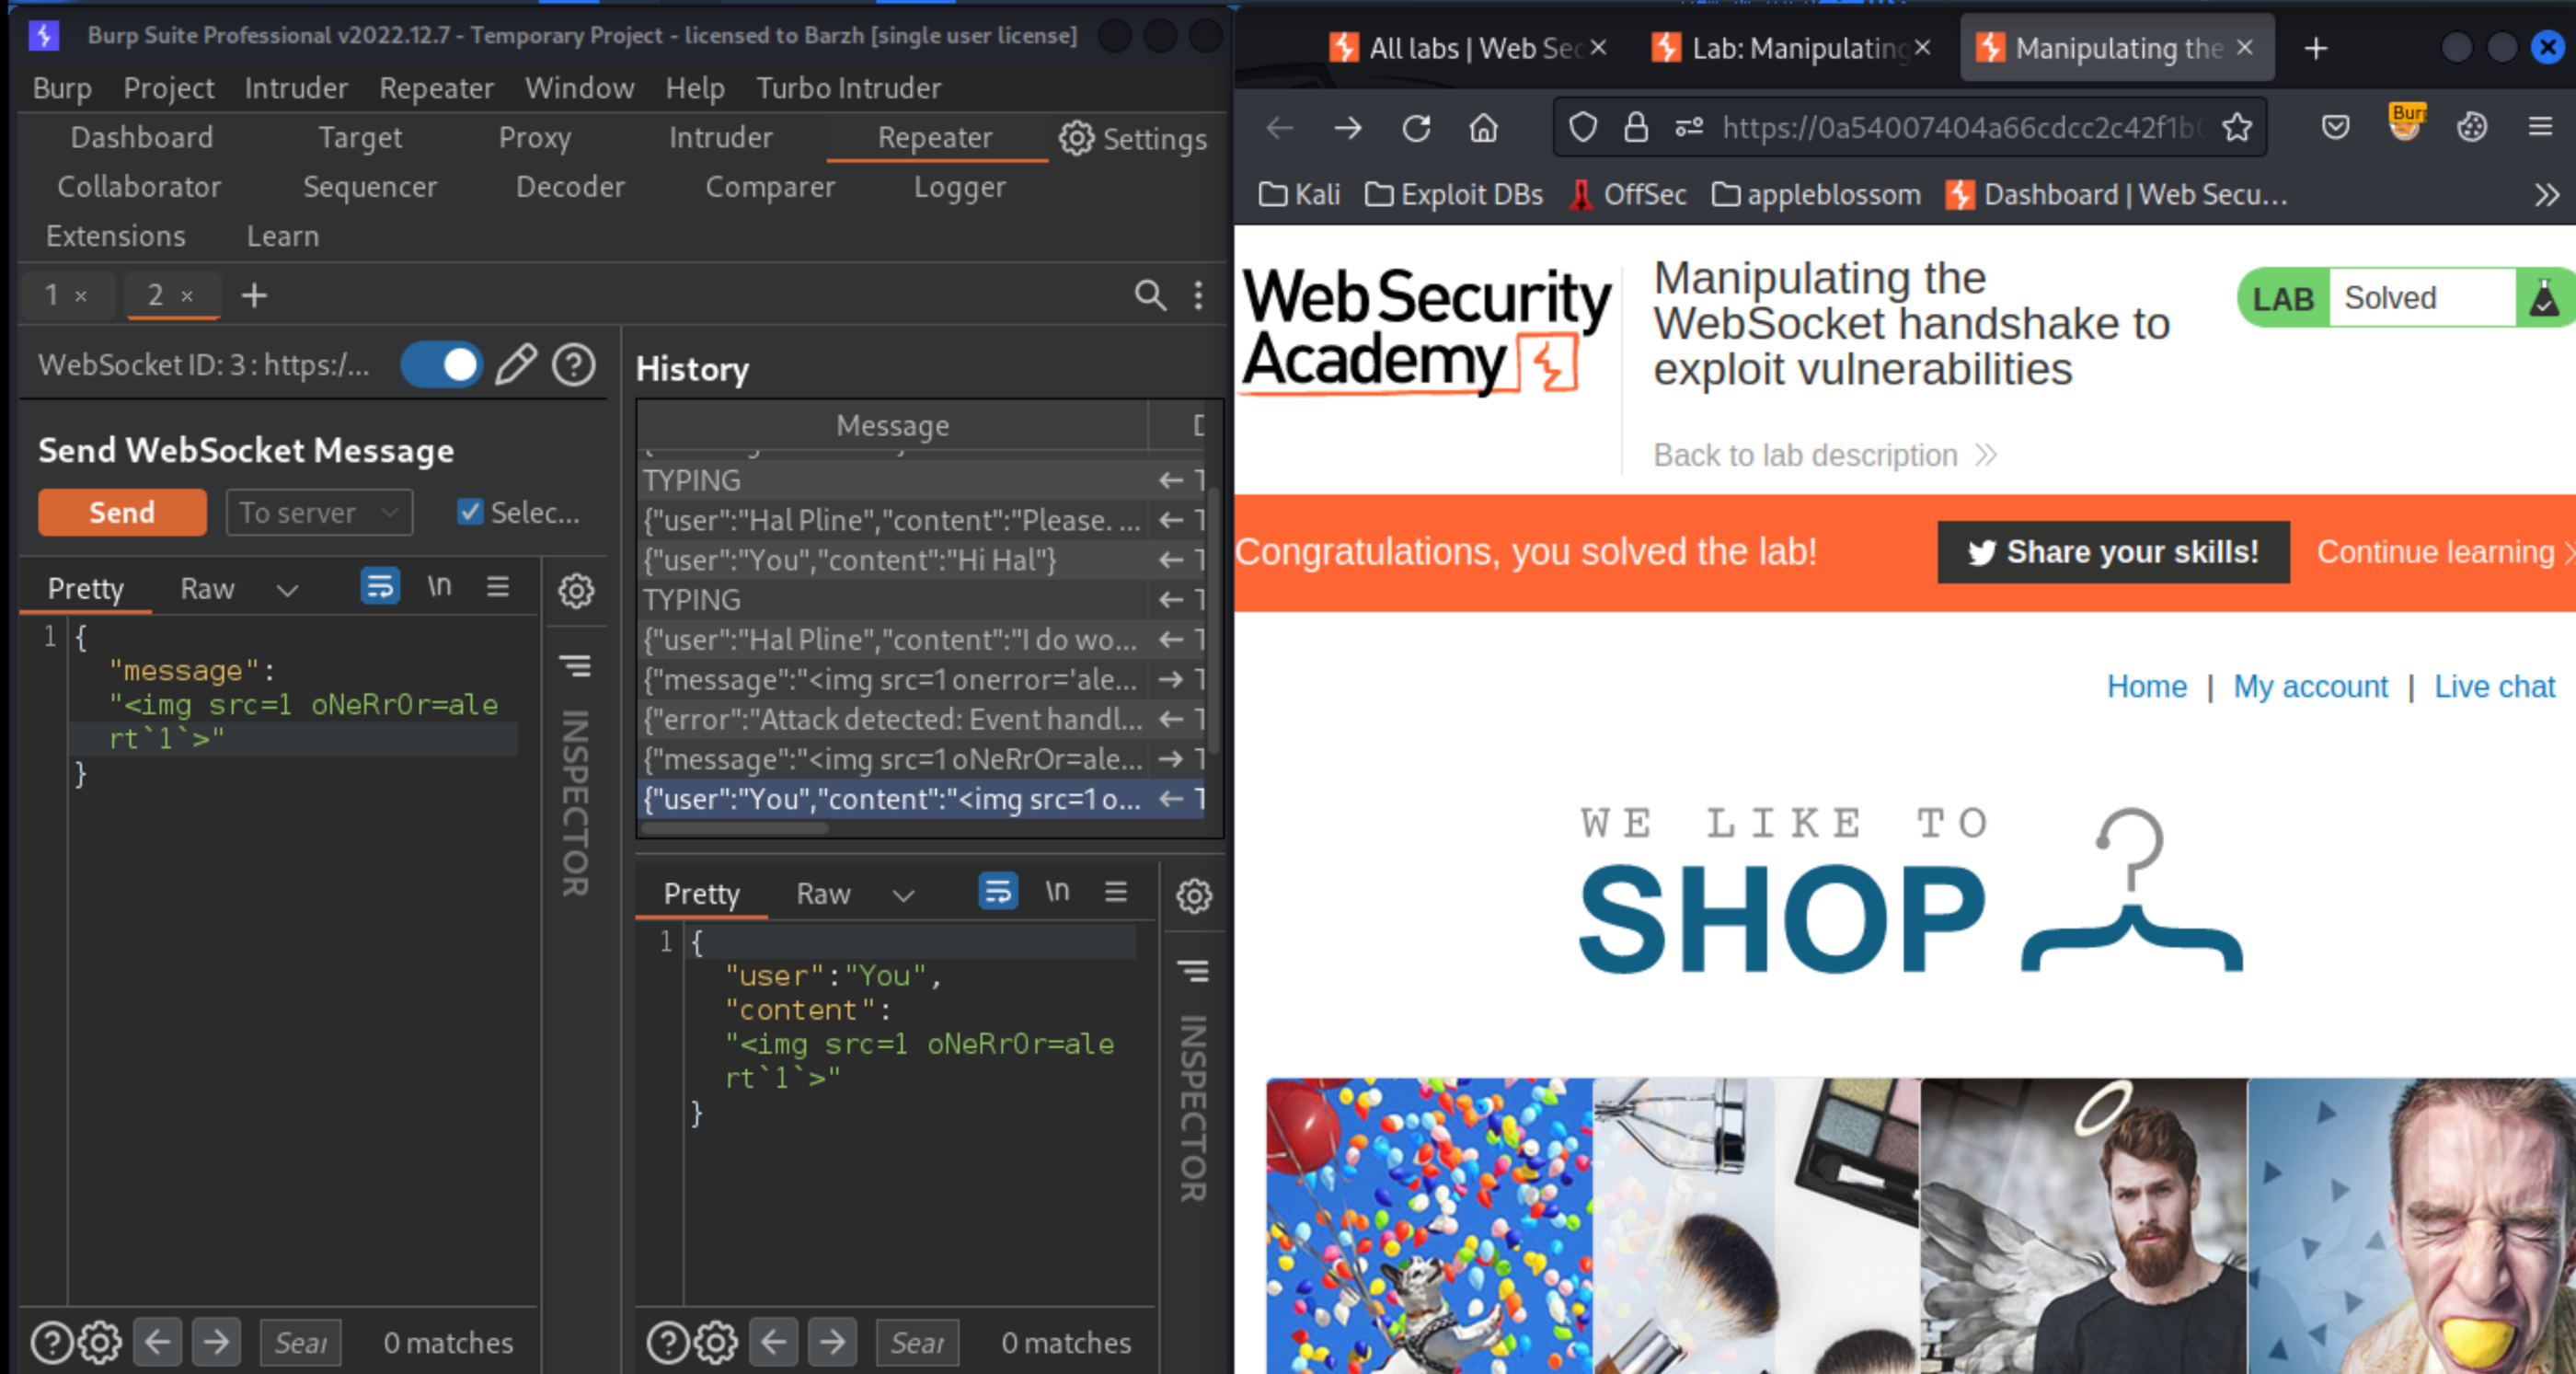Open the Project menu in Burp
Image resolution: width=2576 pixels, height=1374 pixels.
pos(168,88)
